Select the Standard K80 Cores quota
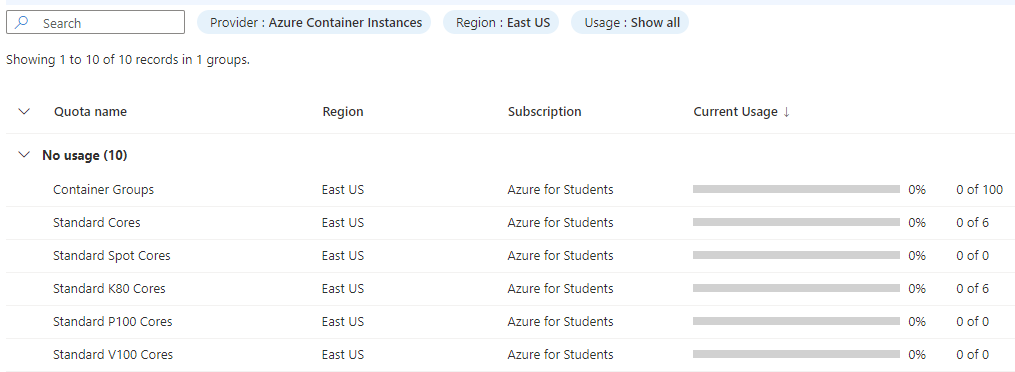The height and width of the screenshot is (372, 1015). 109,289
